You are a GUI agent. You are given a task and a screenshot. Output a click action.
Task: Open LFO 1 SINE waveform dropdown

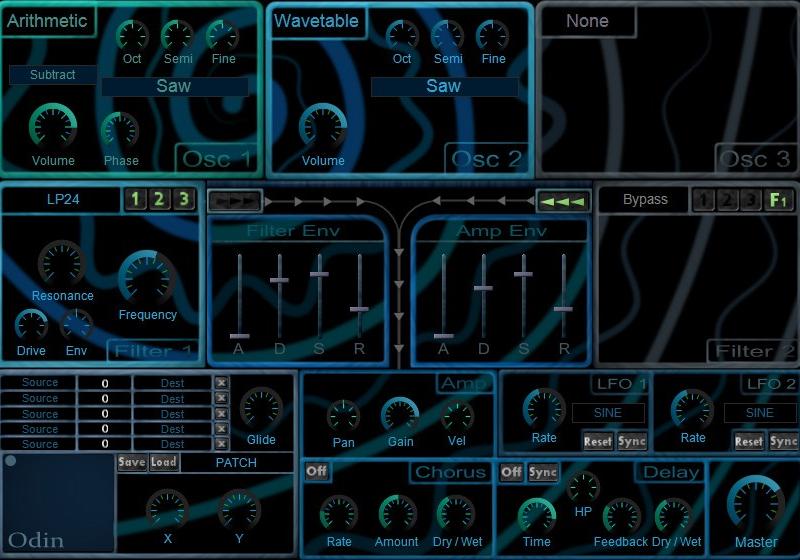pyautogui.click(x=608, y=412)
